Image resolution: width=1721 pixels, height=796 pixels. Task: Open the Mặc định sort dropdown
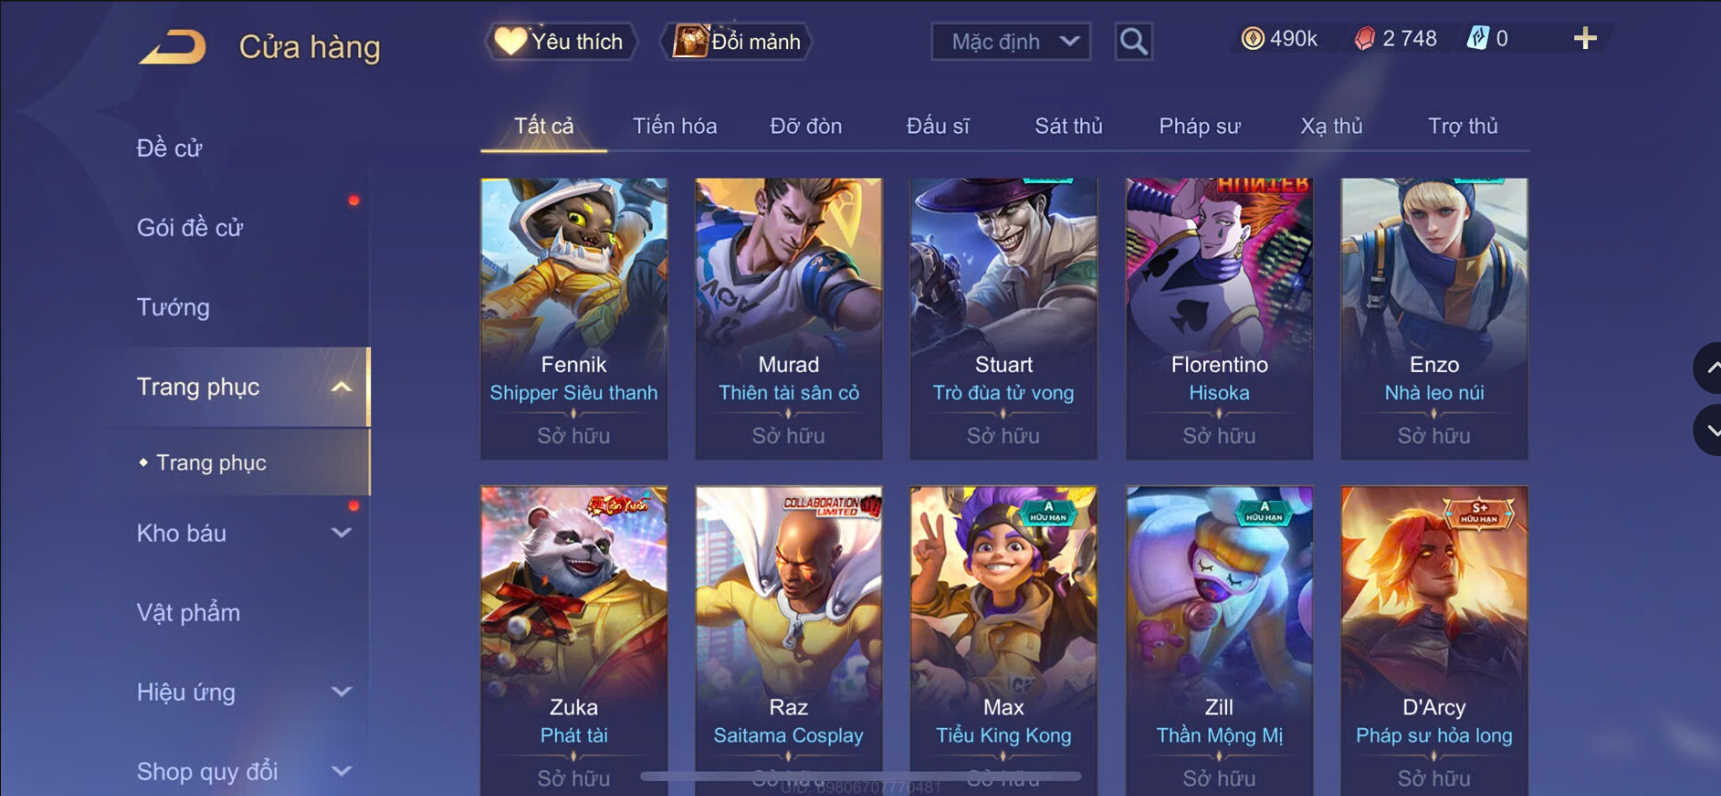tap(1011, 41)
